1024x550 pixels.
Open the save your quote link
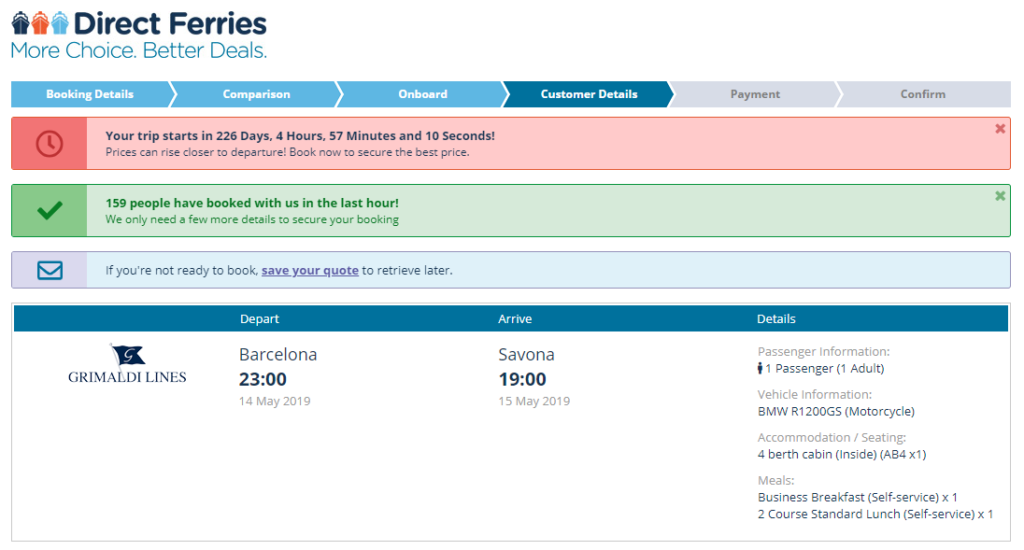point(310,270)
